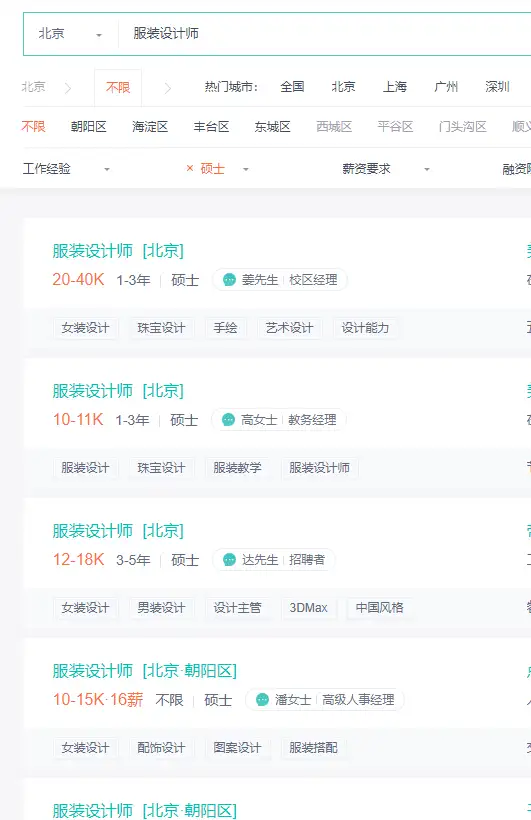
Task: Expand the 薪资要求 dropdown
Action: [x=386, y=169]
